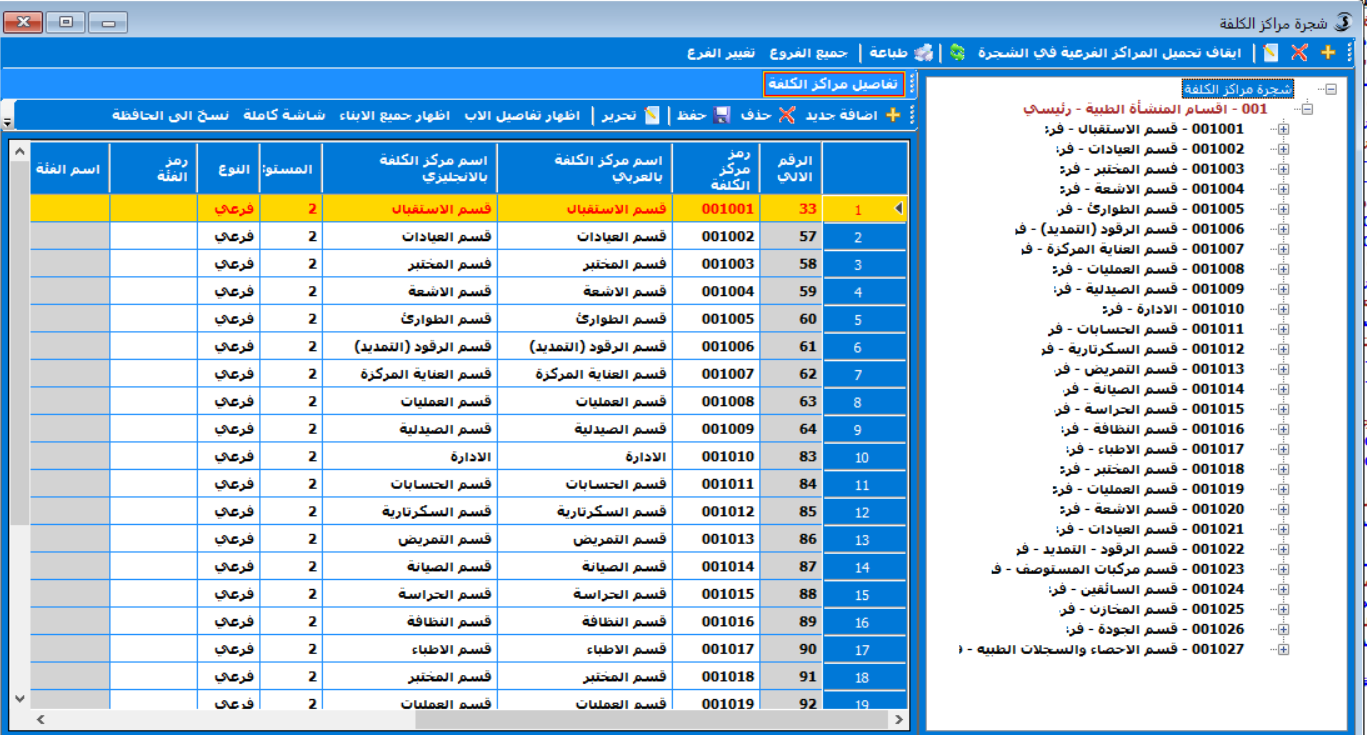Click cell with code 001011 in the grid
The width and height of the screenshot is (1367, 735).
point(716,484)
